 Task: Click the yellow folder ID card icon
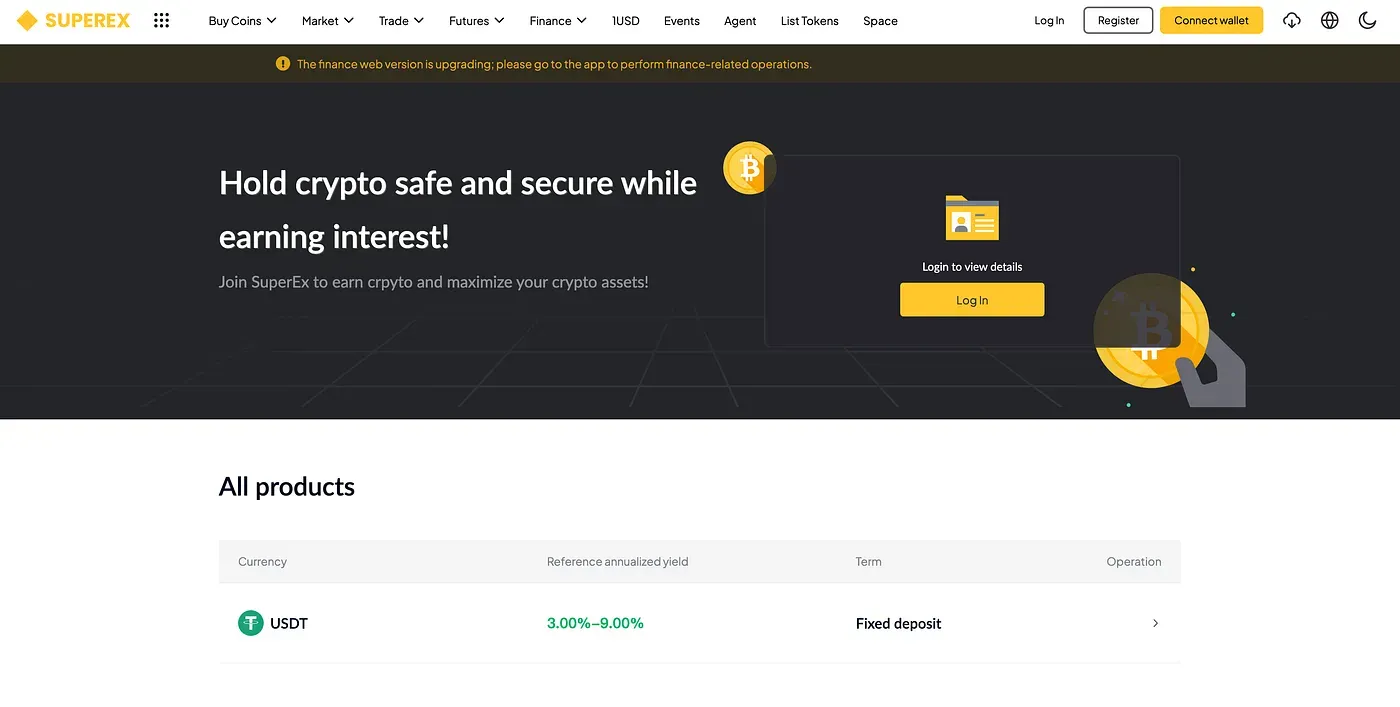pos(972,218)
